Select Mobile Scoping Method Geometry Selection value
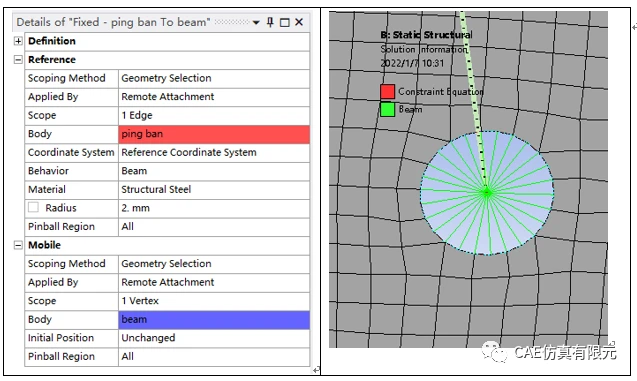 pos(214,264)
